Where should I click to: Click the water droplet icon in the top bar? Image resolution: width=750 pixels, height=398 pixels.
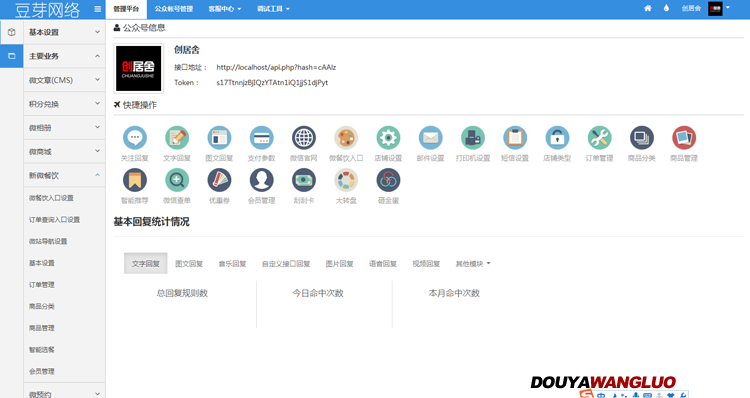[666, 8]
